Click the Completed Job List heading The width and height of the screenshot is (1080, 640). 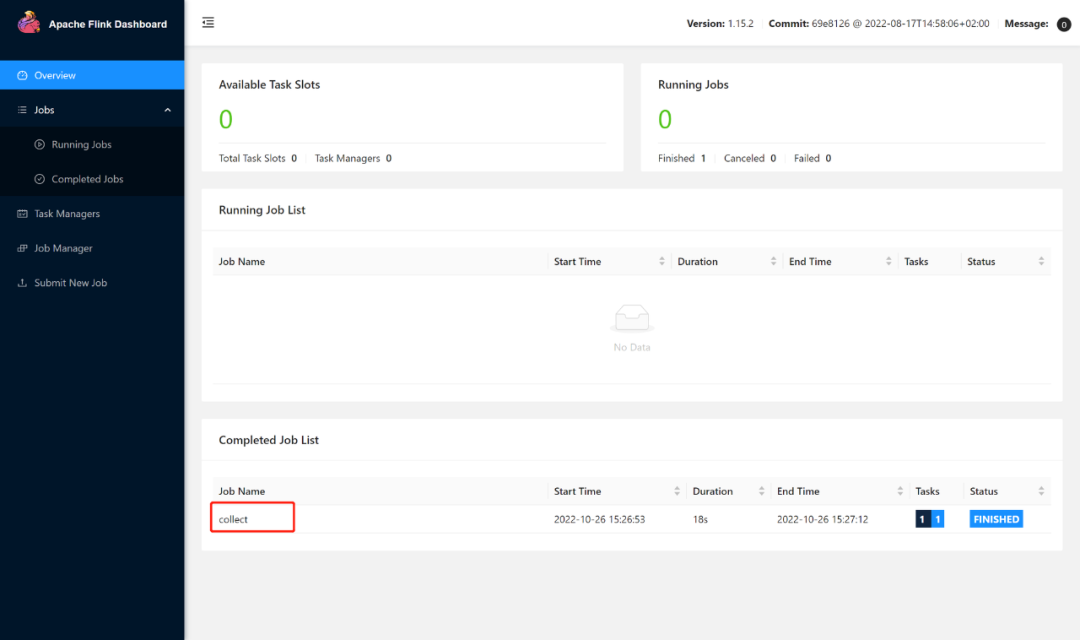point(269,440)
